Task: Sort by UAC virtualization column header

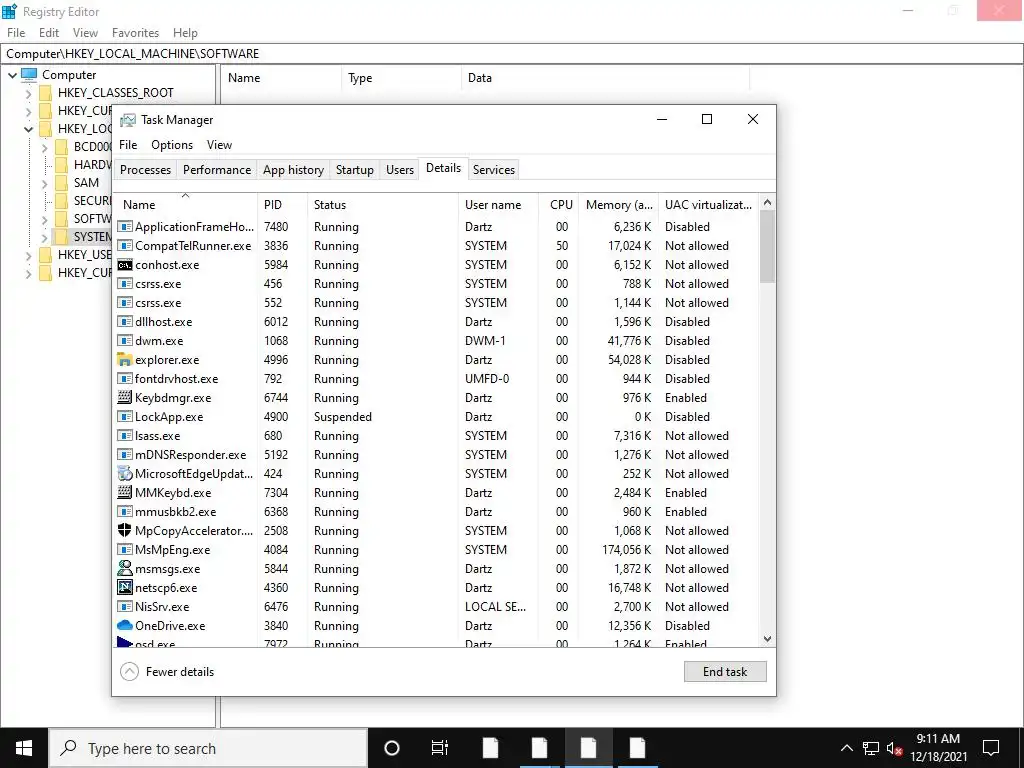Action: click(x=708, y=204)
